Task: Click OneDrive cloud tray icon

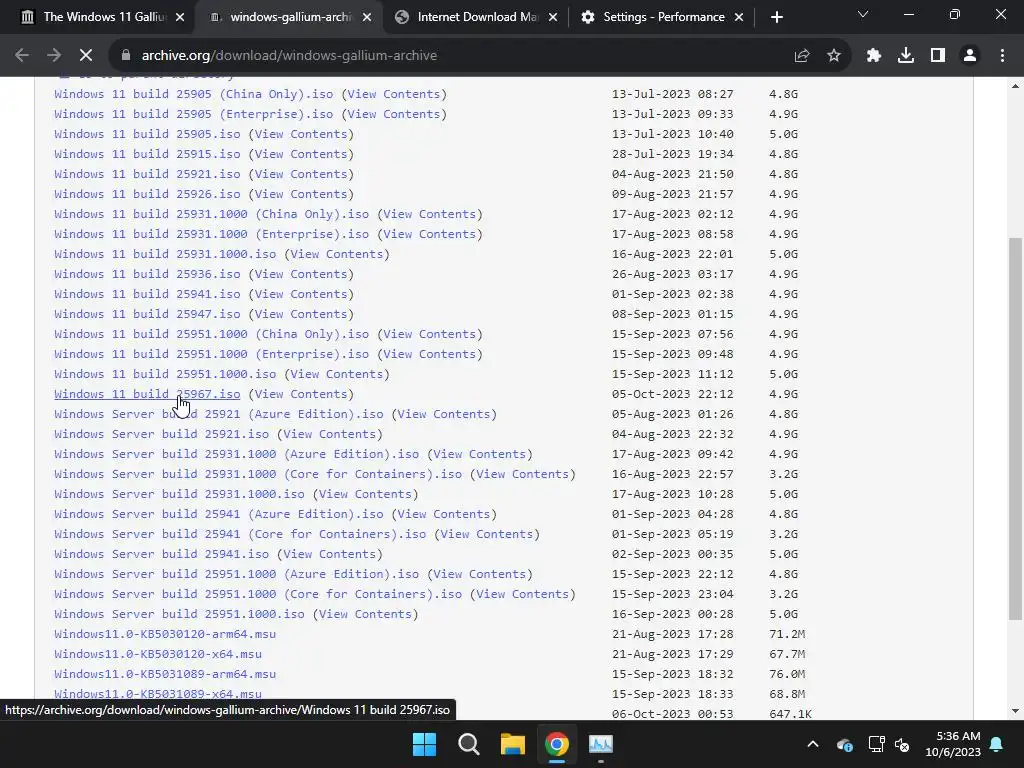Action: (x=844, y=744)
